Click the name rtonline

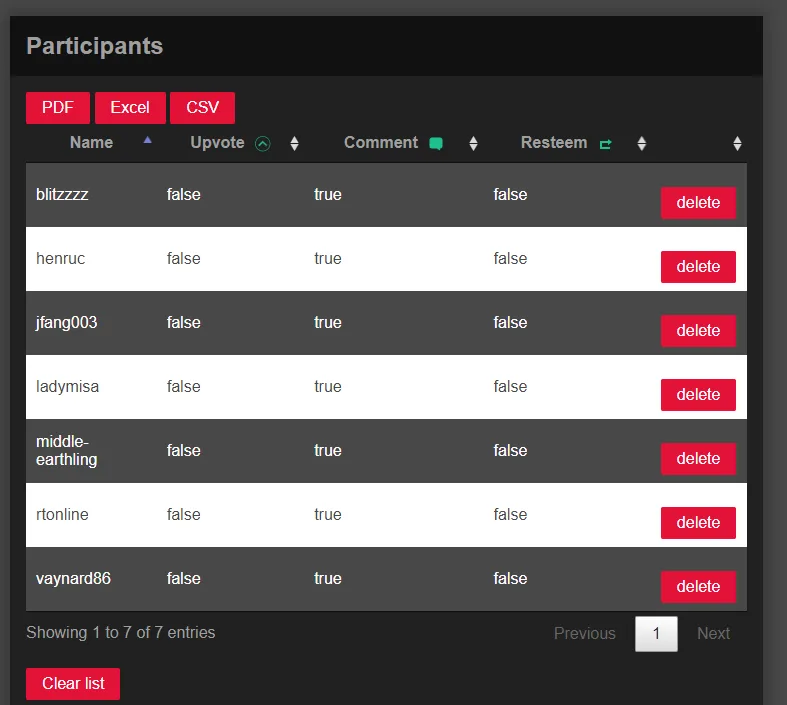[62, 515]
